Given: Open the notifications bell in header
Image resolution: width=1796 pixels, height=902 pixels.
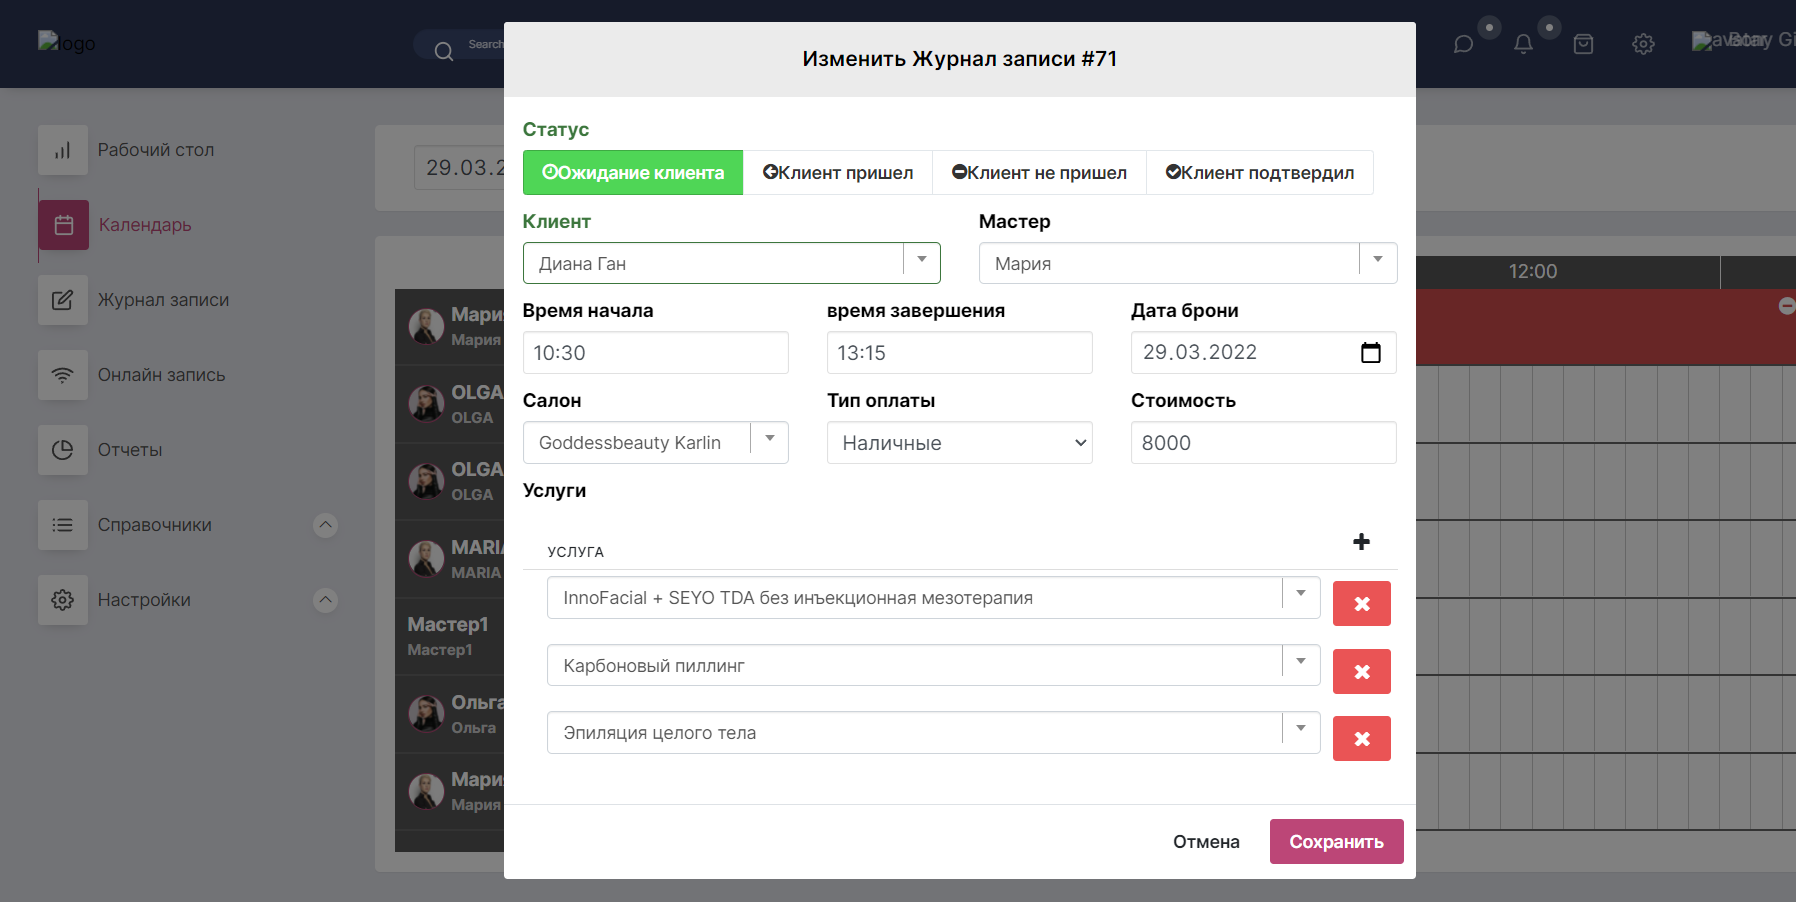Looking at the screenshot, I should tap(1523, 44).
